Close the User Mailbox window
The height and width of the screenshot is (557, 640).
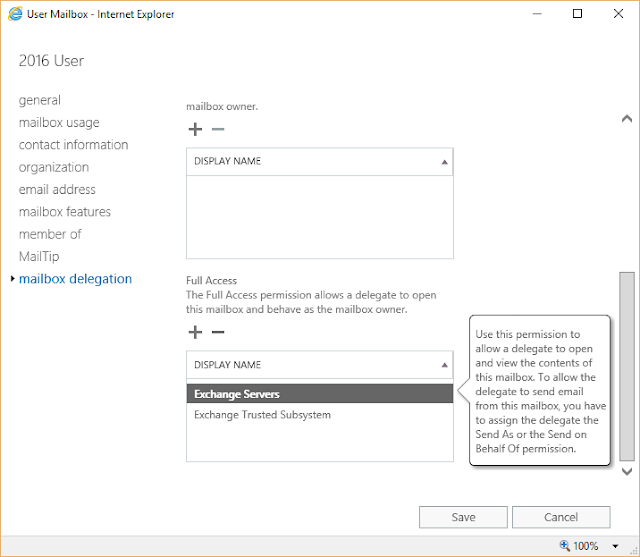(618, 14)
